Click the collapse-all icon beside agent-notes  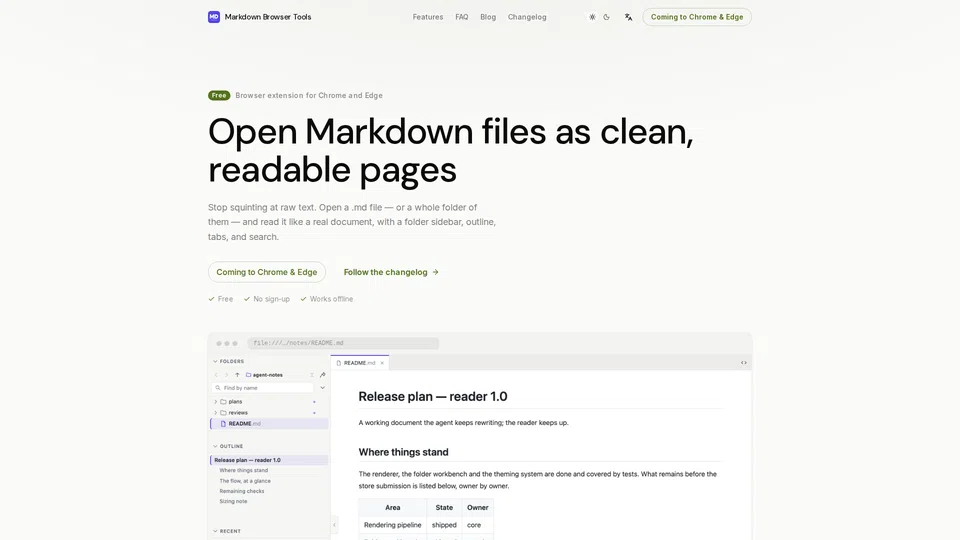[312, 375]
